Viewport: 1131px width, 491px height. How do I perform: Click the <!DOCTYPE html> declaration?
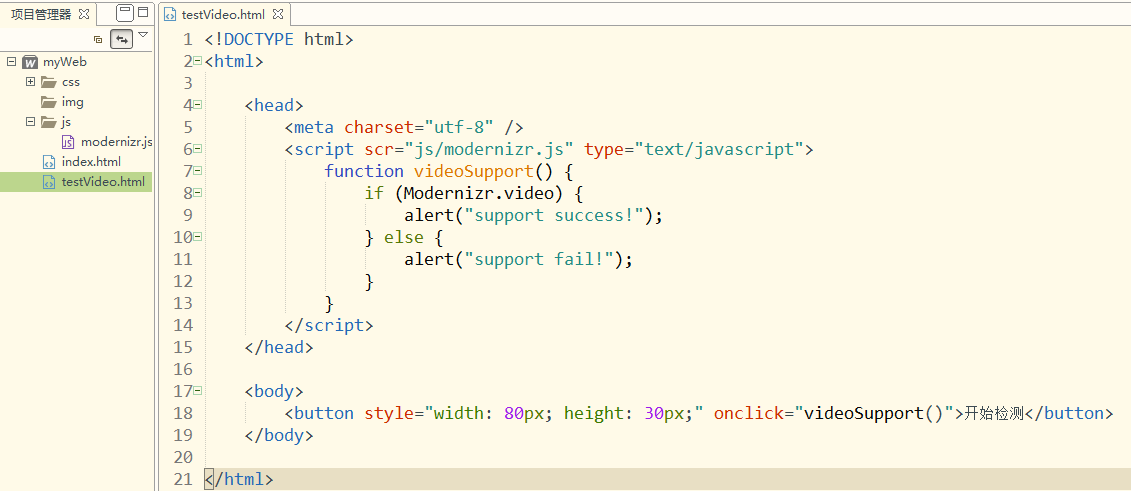[279, 40]
